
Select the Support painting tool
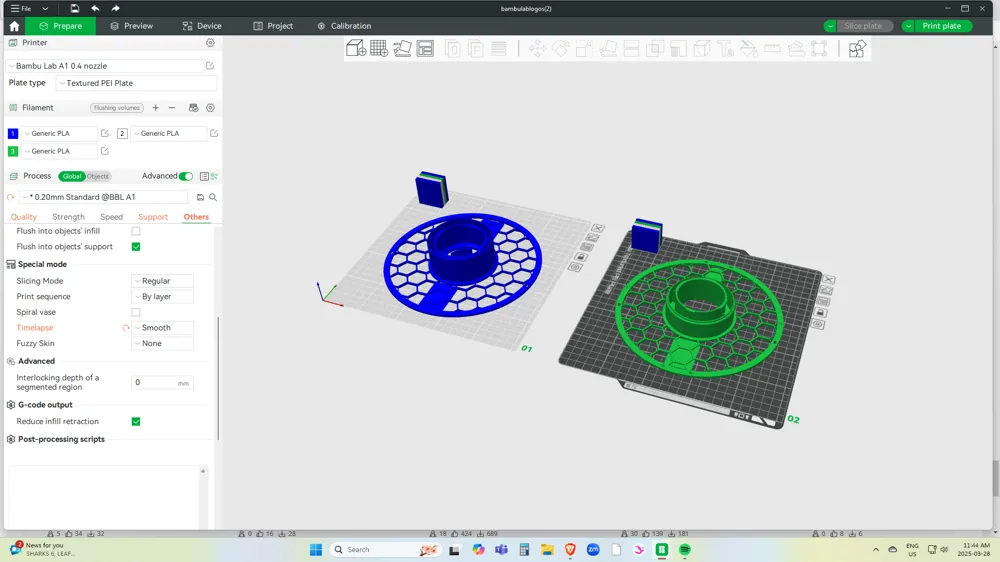click(x=679, y=48)
